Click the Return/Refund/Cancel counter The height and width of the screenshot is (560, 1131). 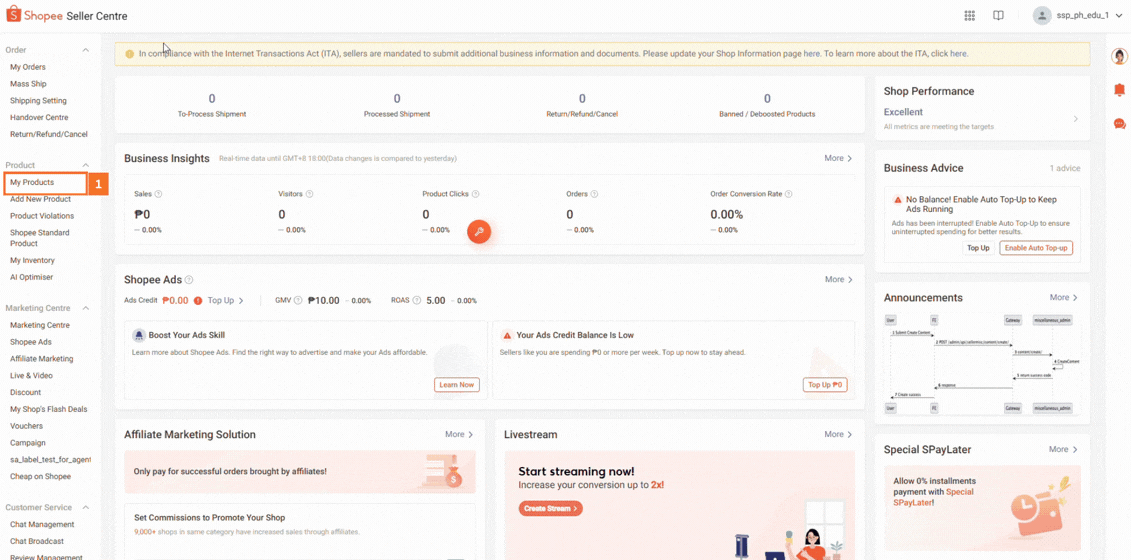[x=582, y=105]
